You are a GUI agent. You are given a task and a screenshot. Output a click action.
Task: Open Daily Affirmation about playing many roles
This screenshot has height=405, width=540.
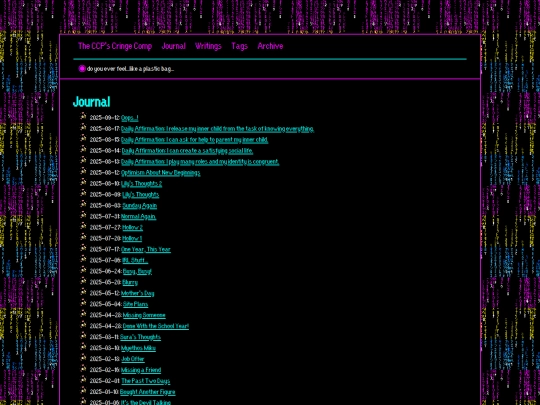click(200, 162)
